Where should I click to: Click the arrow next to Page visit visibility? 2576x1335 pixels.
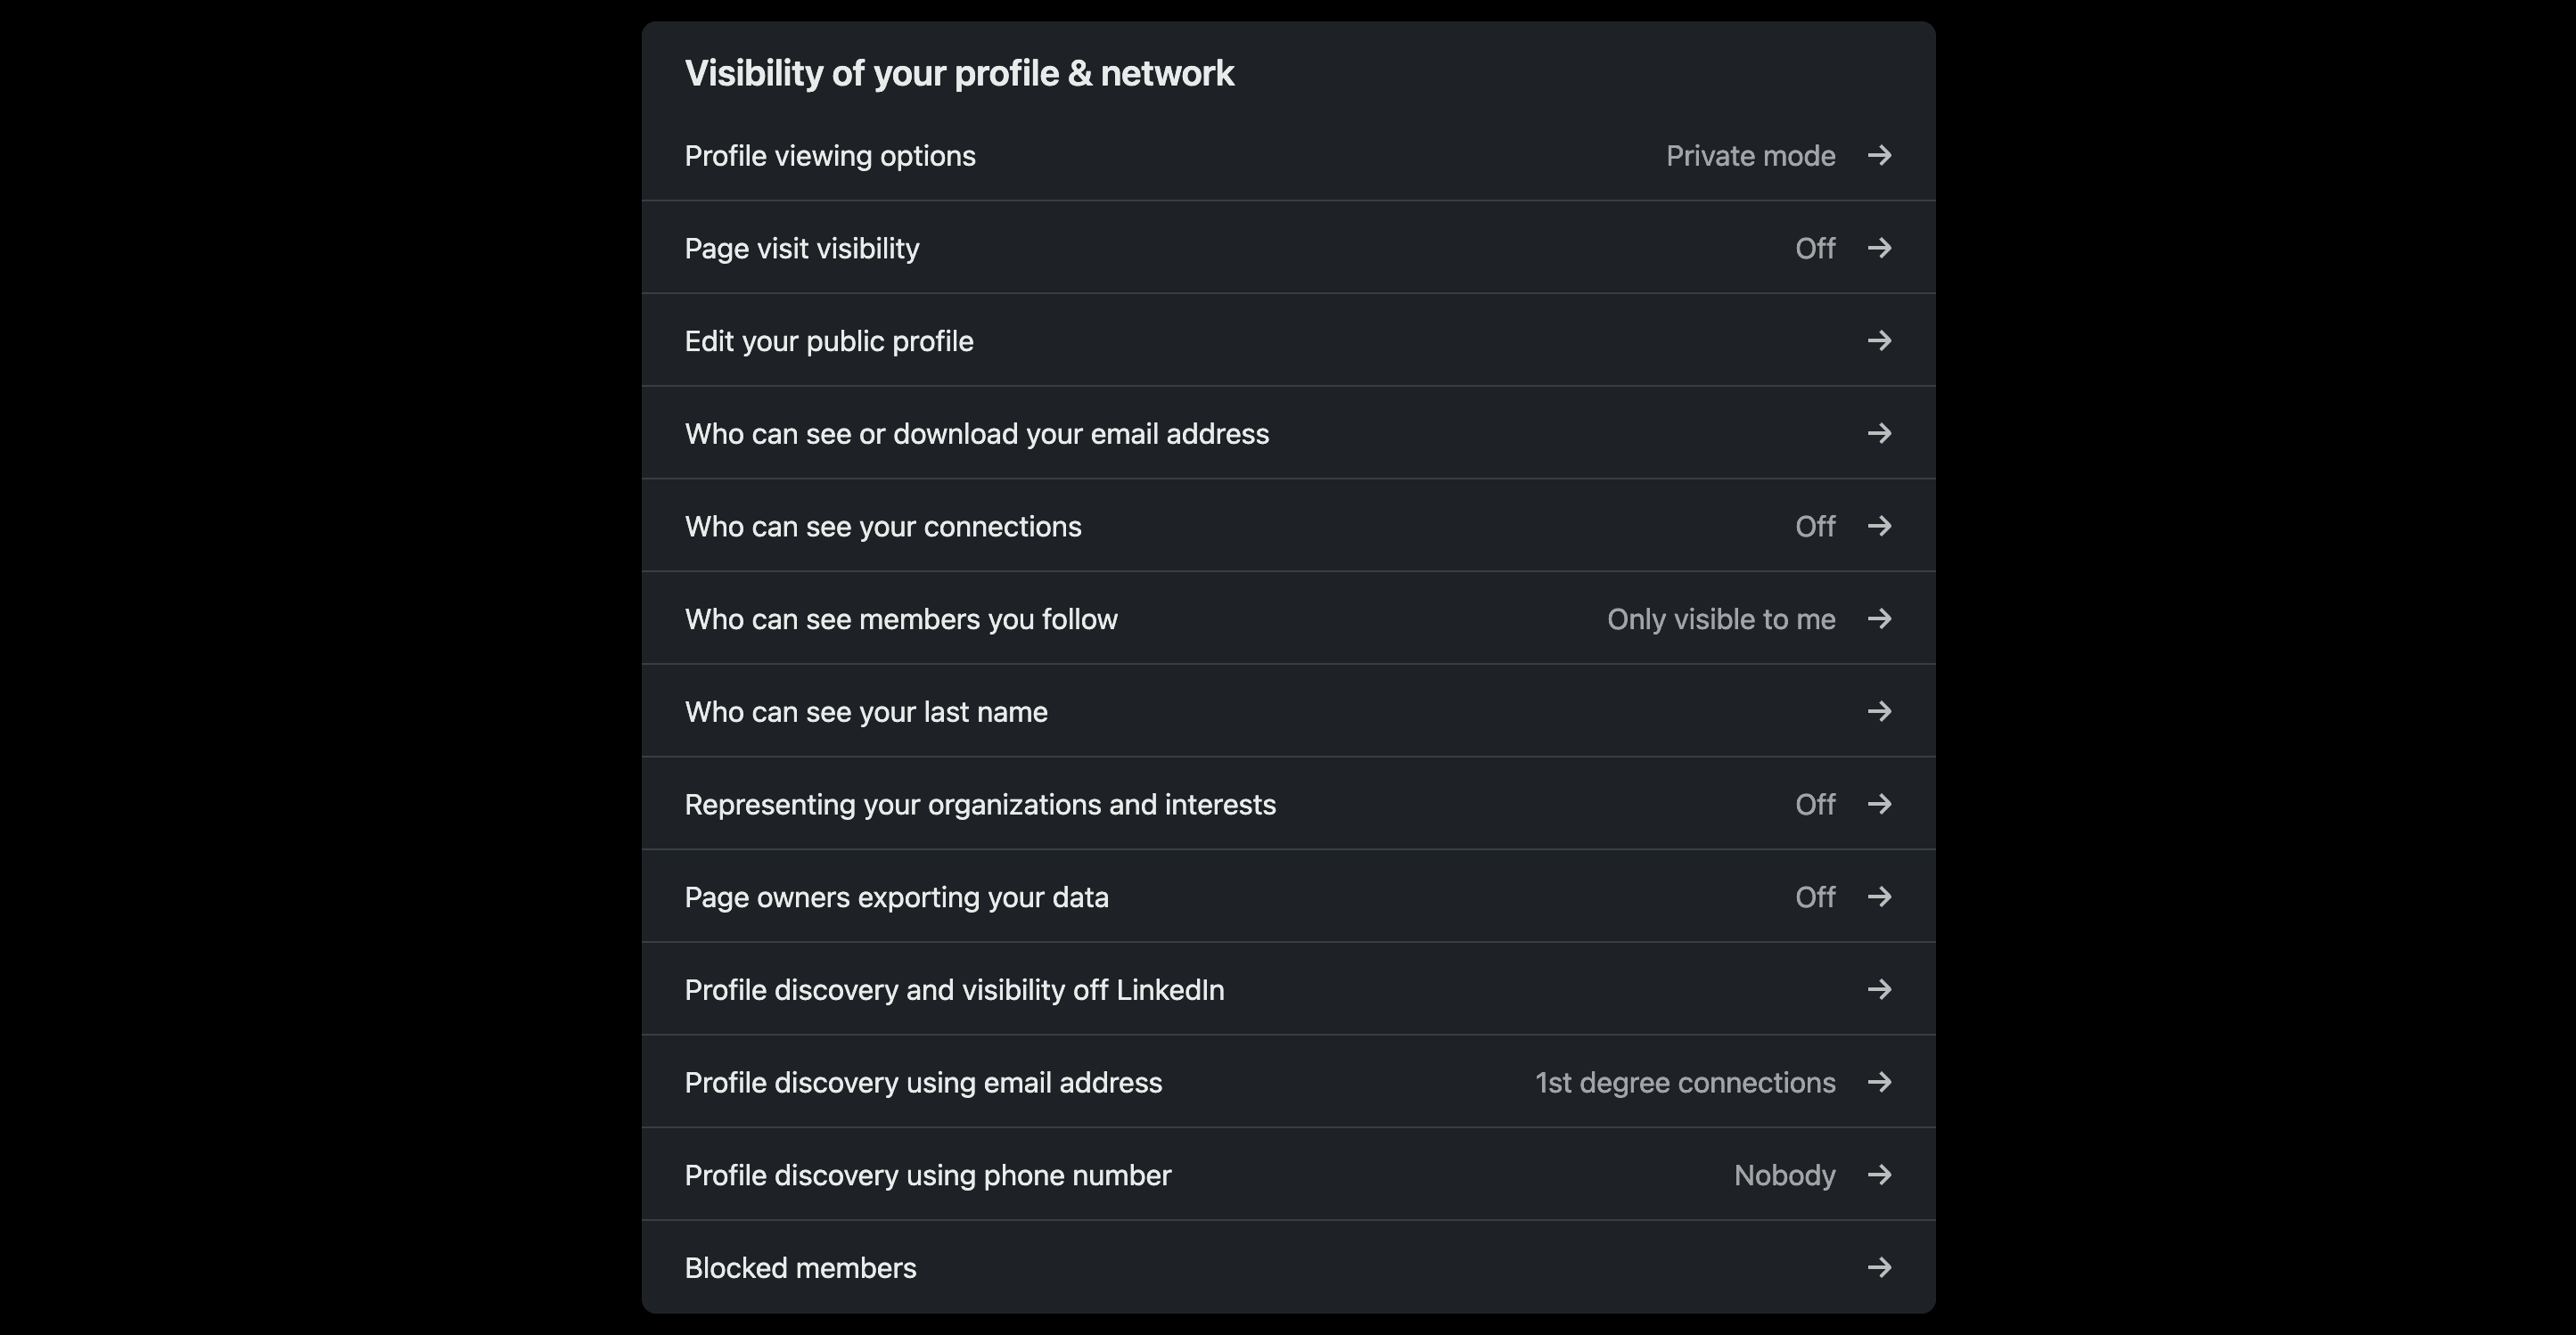[1879, 247]
